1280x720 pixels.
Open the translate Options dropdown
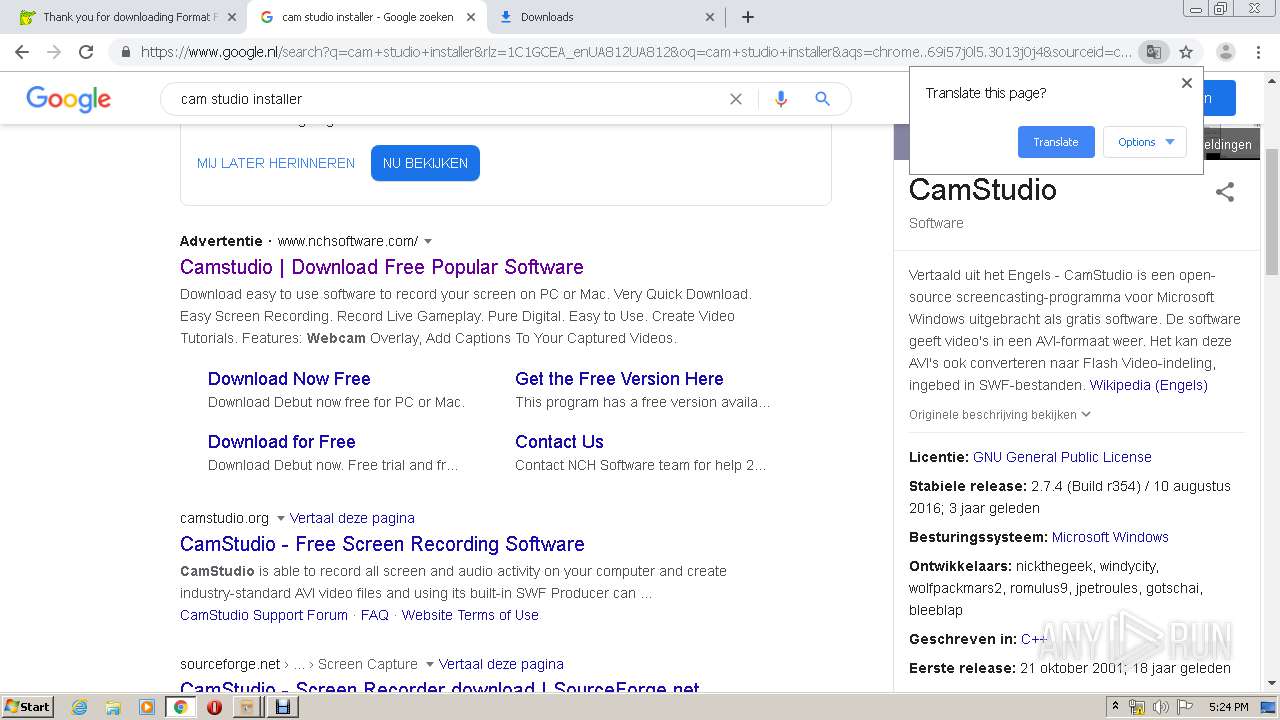tap(1145, 142)
